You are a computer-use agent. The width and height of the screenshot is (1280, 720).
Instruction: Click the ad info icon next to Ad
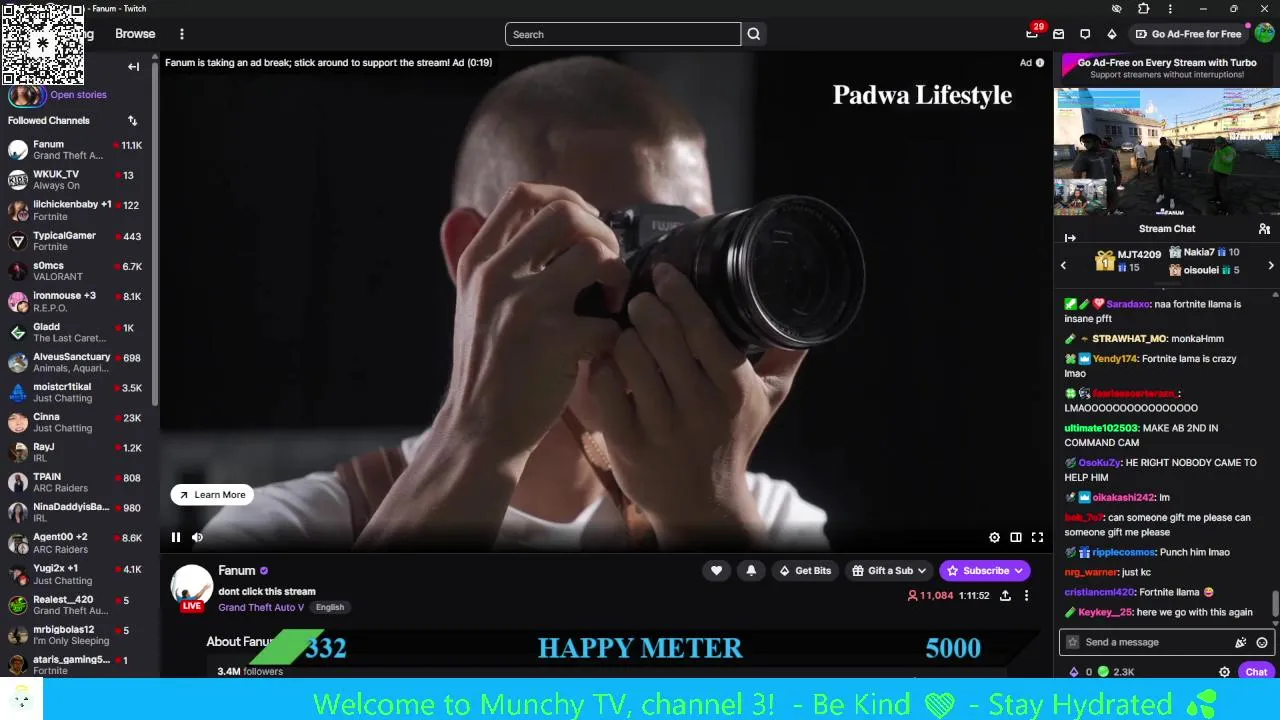[1040, 62]
